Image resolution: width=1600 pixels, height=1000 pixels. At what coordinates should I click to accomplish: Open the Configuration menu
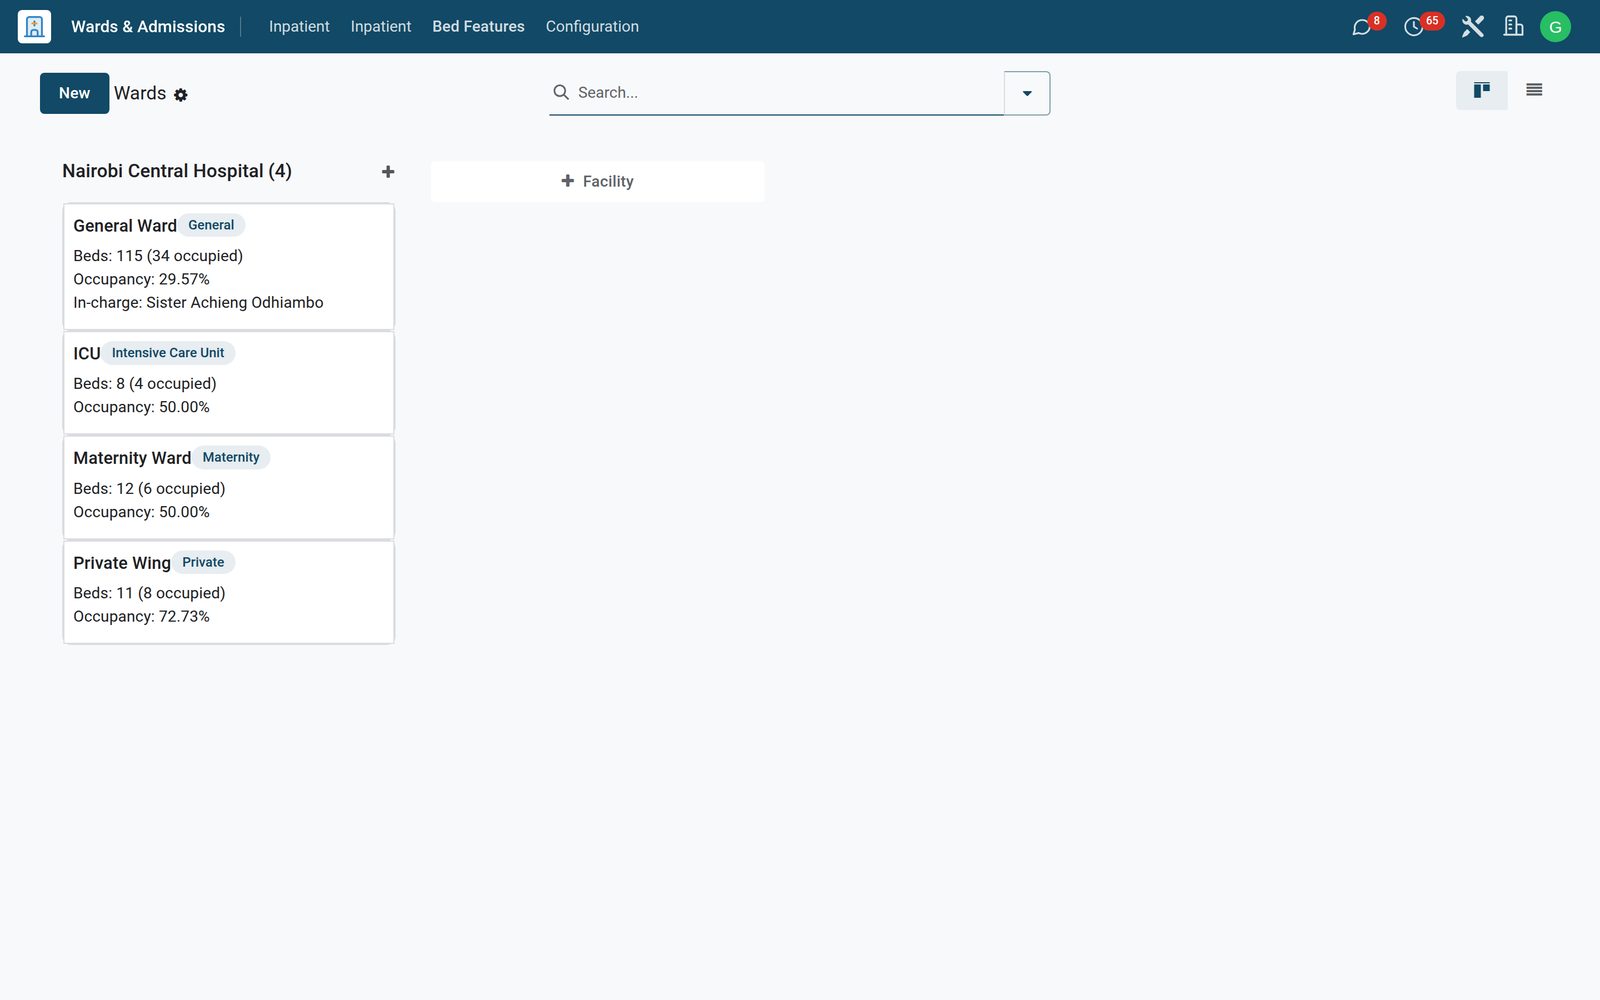click(592, 26)
